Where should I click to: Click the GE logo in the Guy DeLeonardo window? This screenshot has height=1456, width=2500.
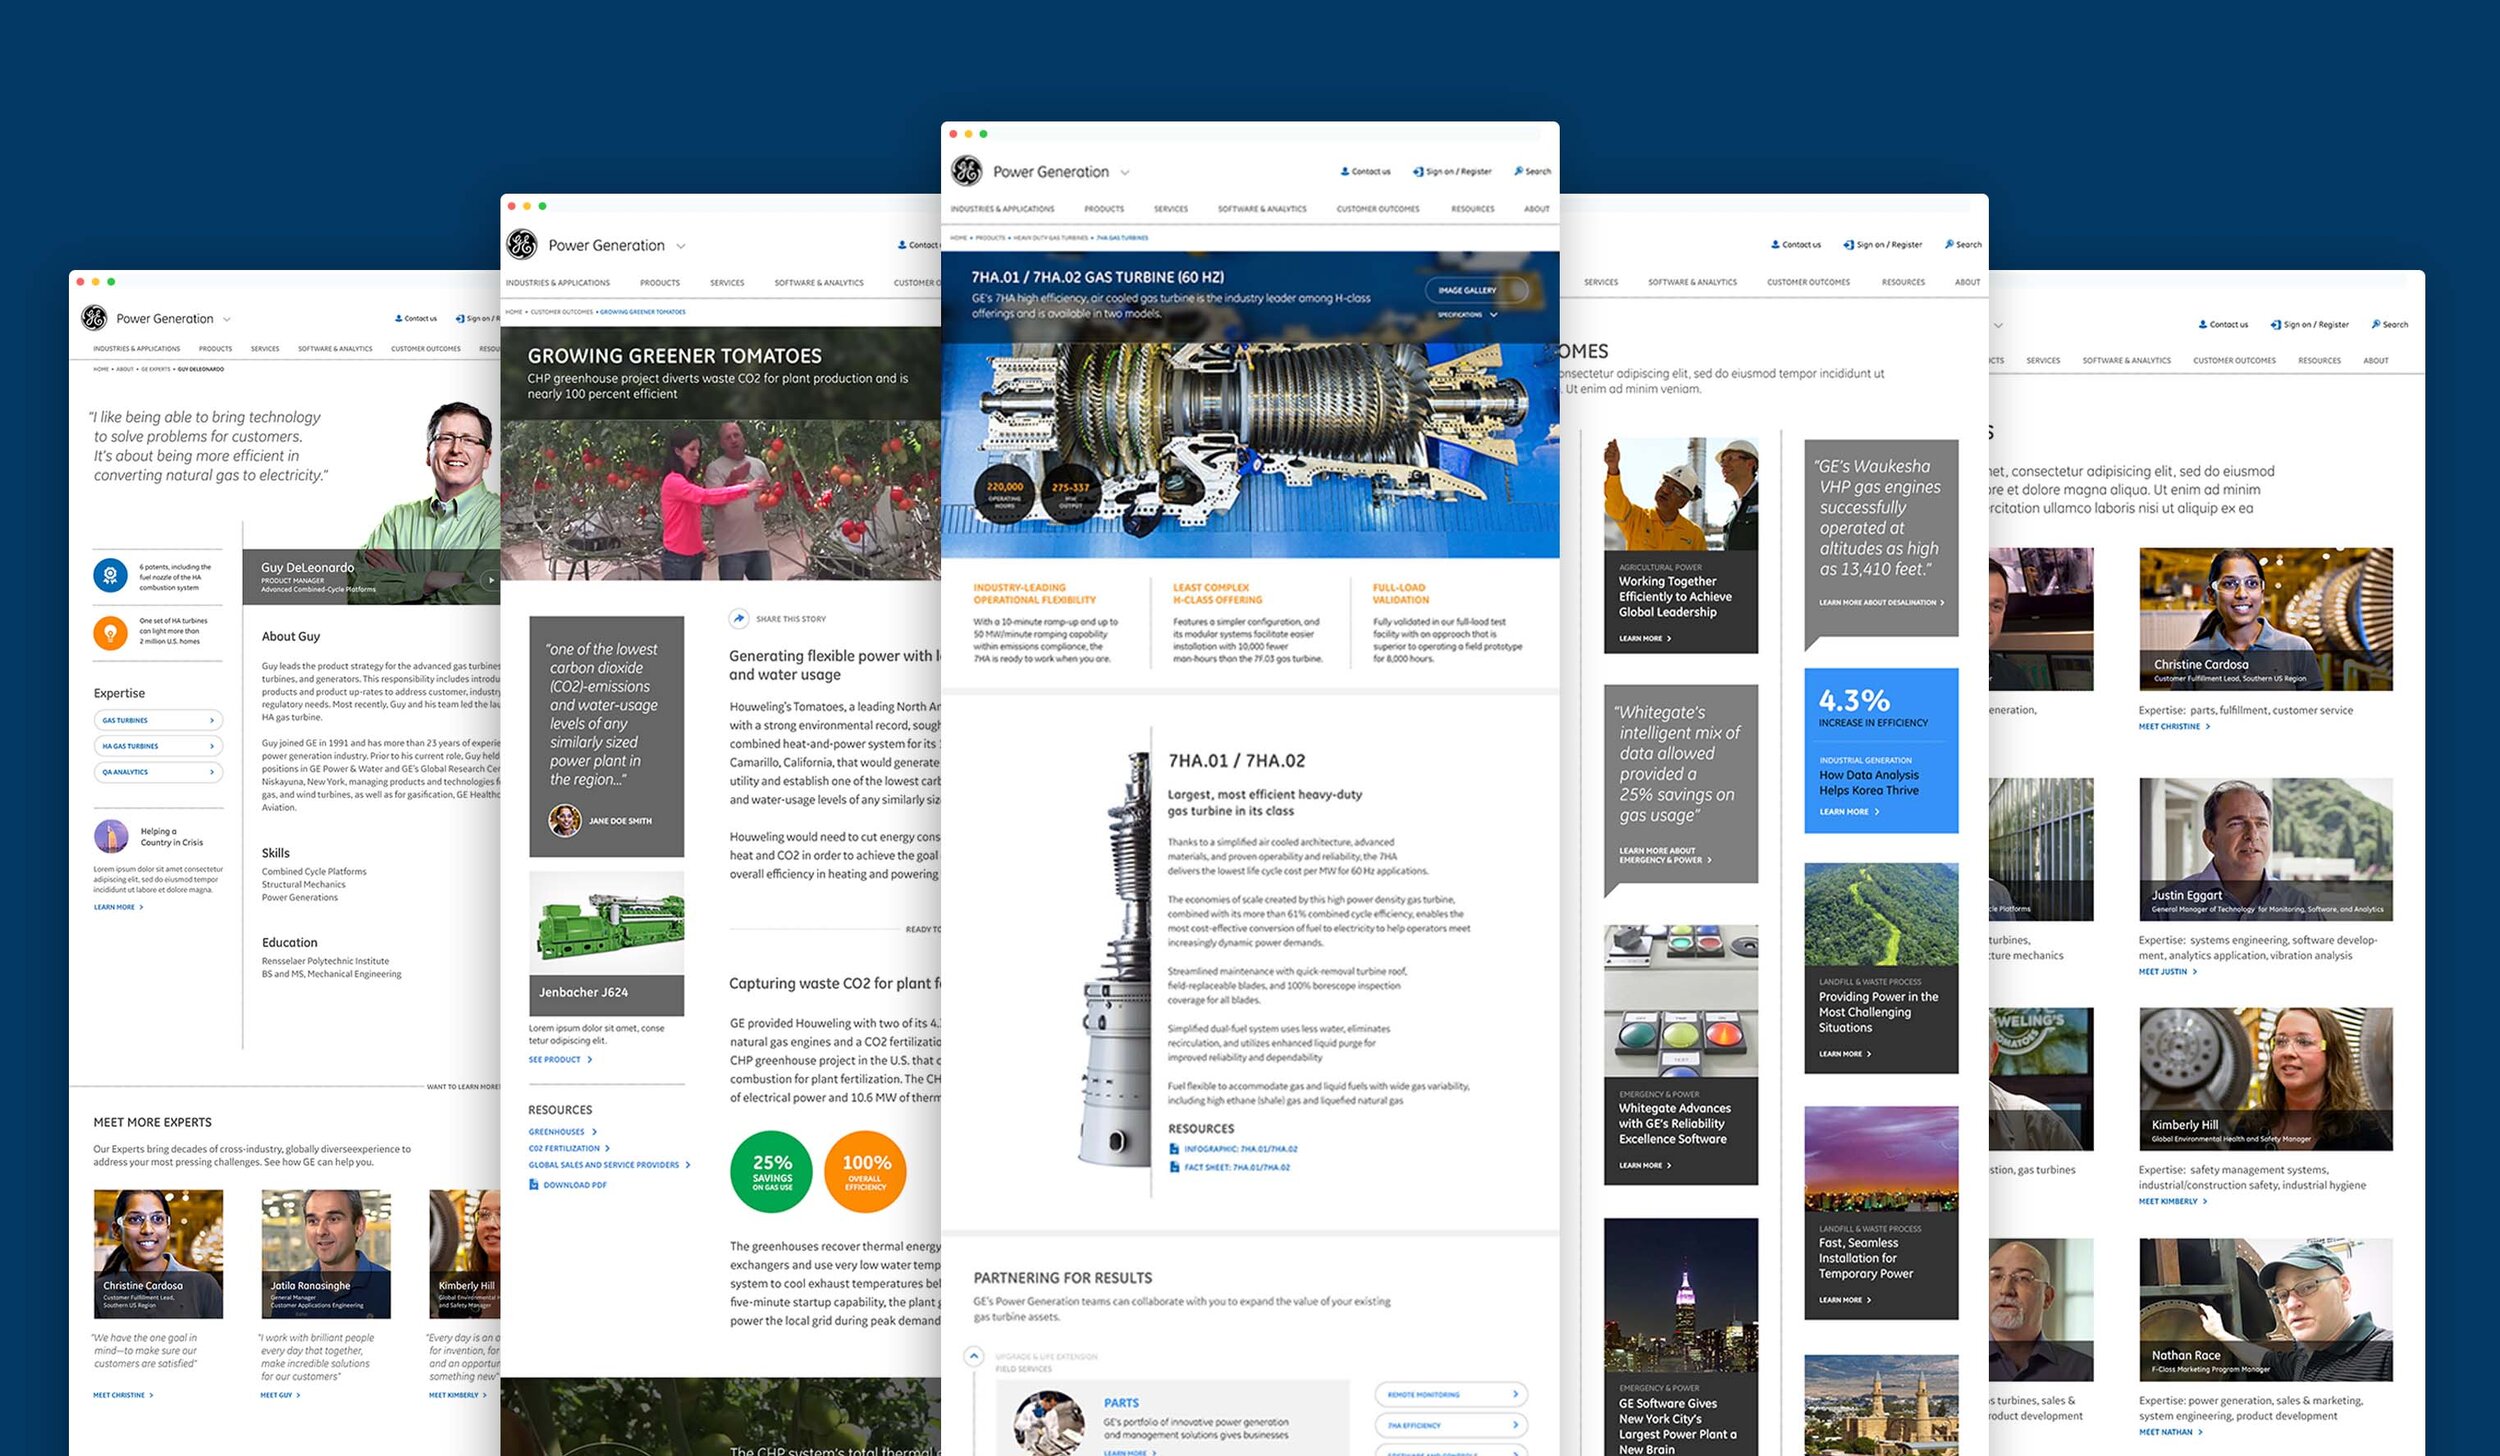(x=94, y=318)
